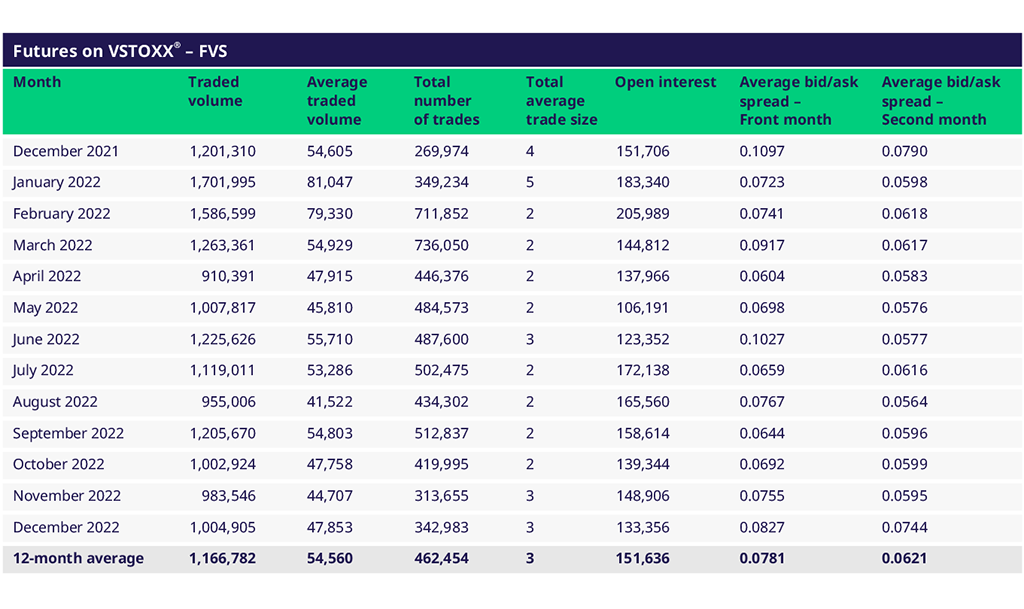Viewport: 1024px width, 609px height.
Task: Click the 'September 2022' row label
Action: 68,433
